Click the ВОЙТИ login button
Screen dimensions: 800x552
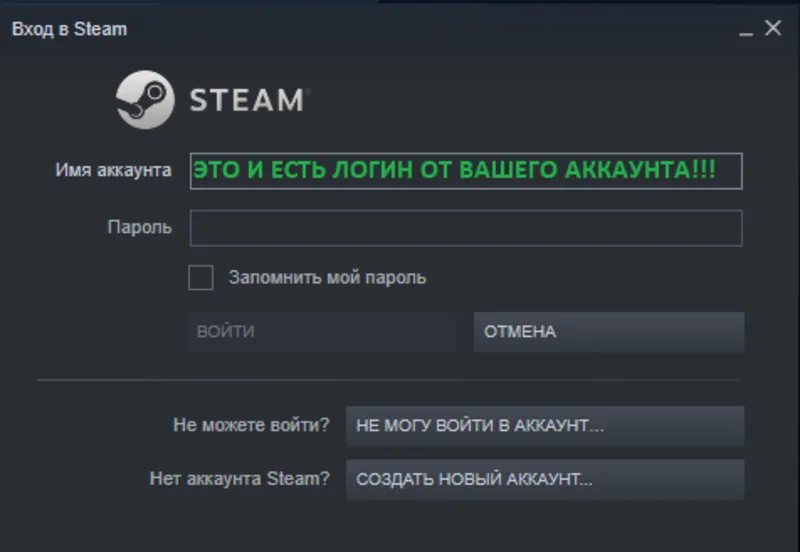322,332
